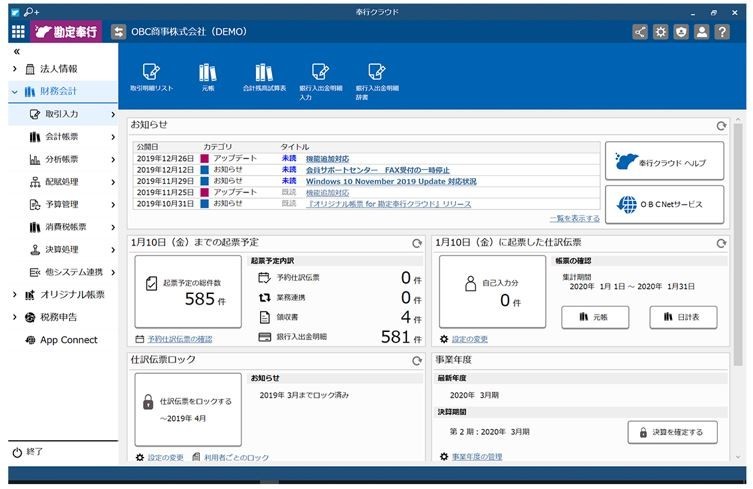The image size is (753, 489).
Task: Select 決算処理 menu item
Action: tap(63, 250)
